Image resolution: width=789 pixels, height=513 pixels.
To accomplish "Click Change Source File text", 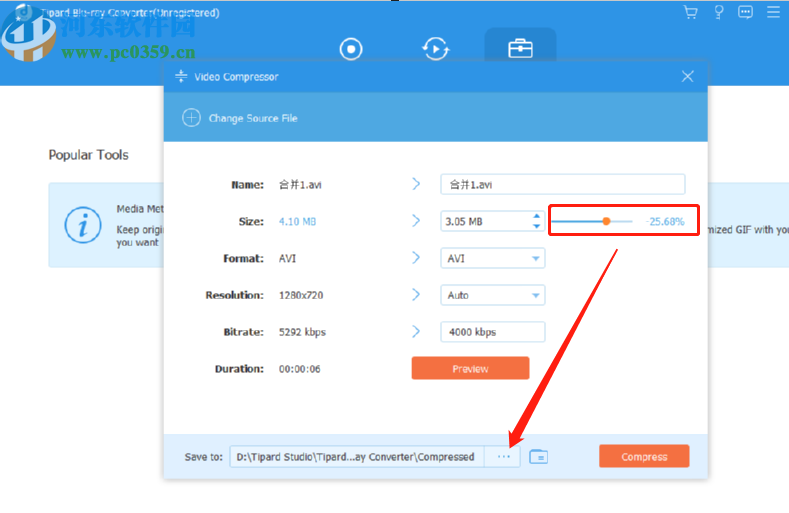I will pos(253,118).
